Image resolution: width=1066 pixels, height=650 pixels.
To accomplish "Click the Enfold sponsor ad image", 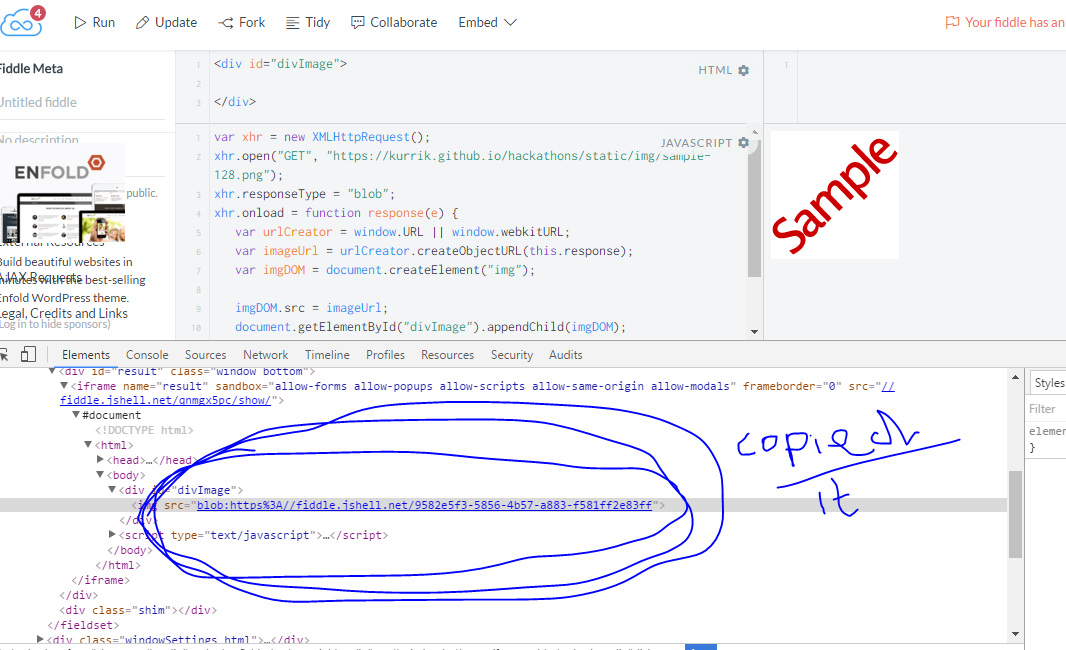I will pos(63,193).
